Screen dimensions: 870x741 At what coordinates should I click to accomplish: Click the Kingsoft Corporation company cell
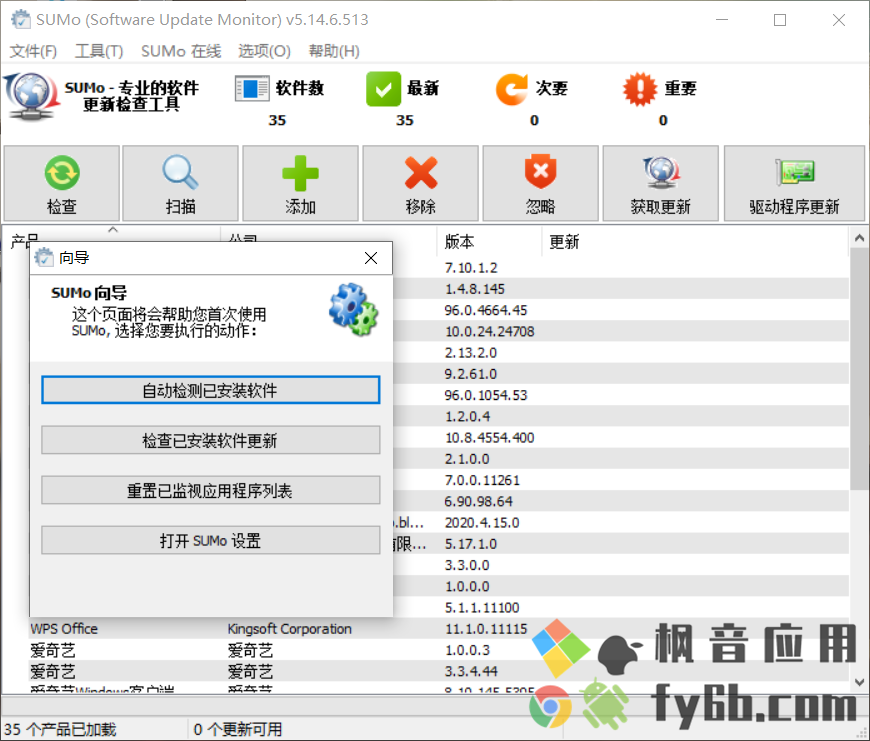290,628
